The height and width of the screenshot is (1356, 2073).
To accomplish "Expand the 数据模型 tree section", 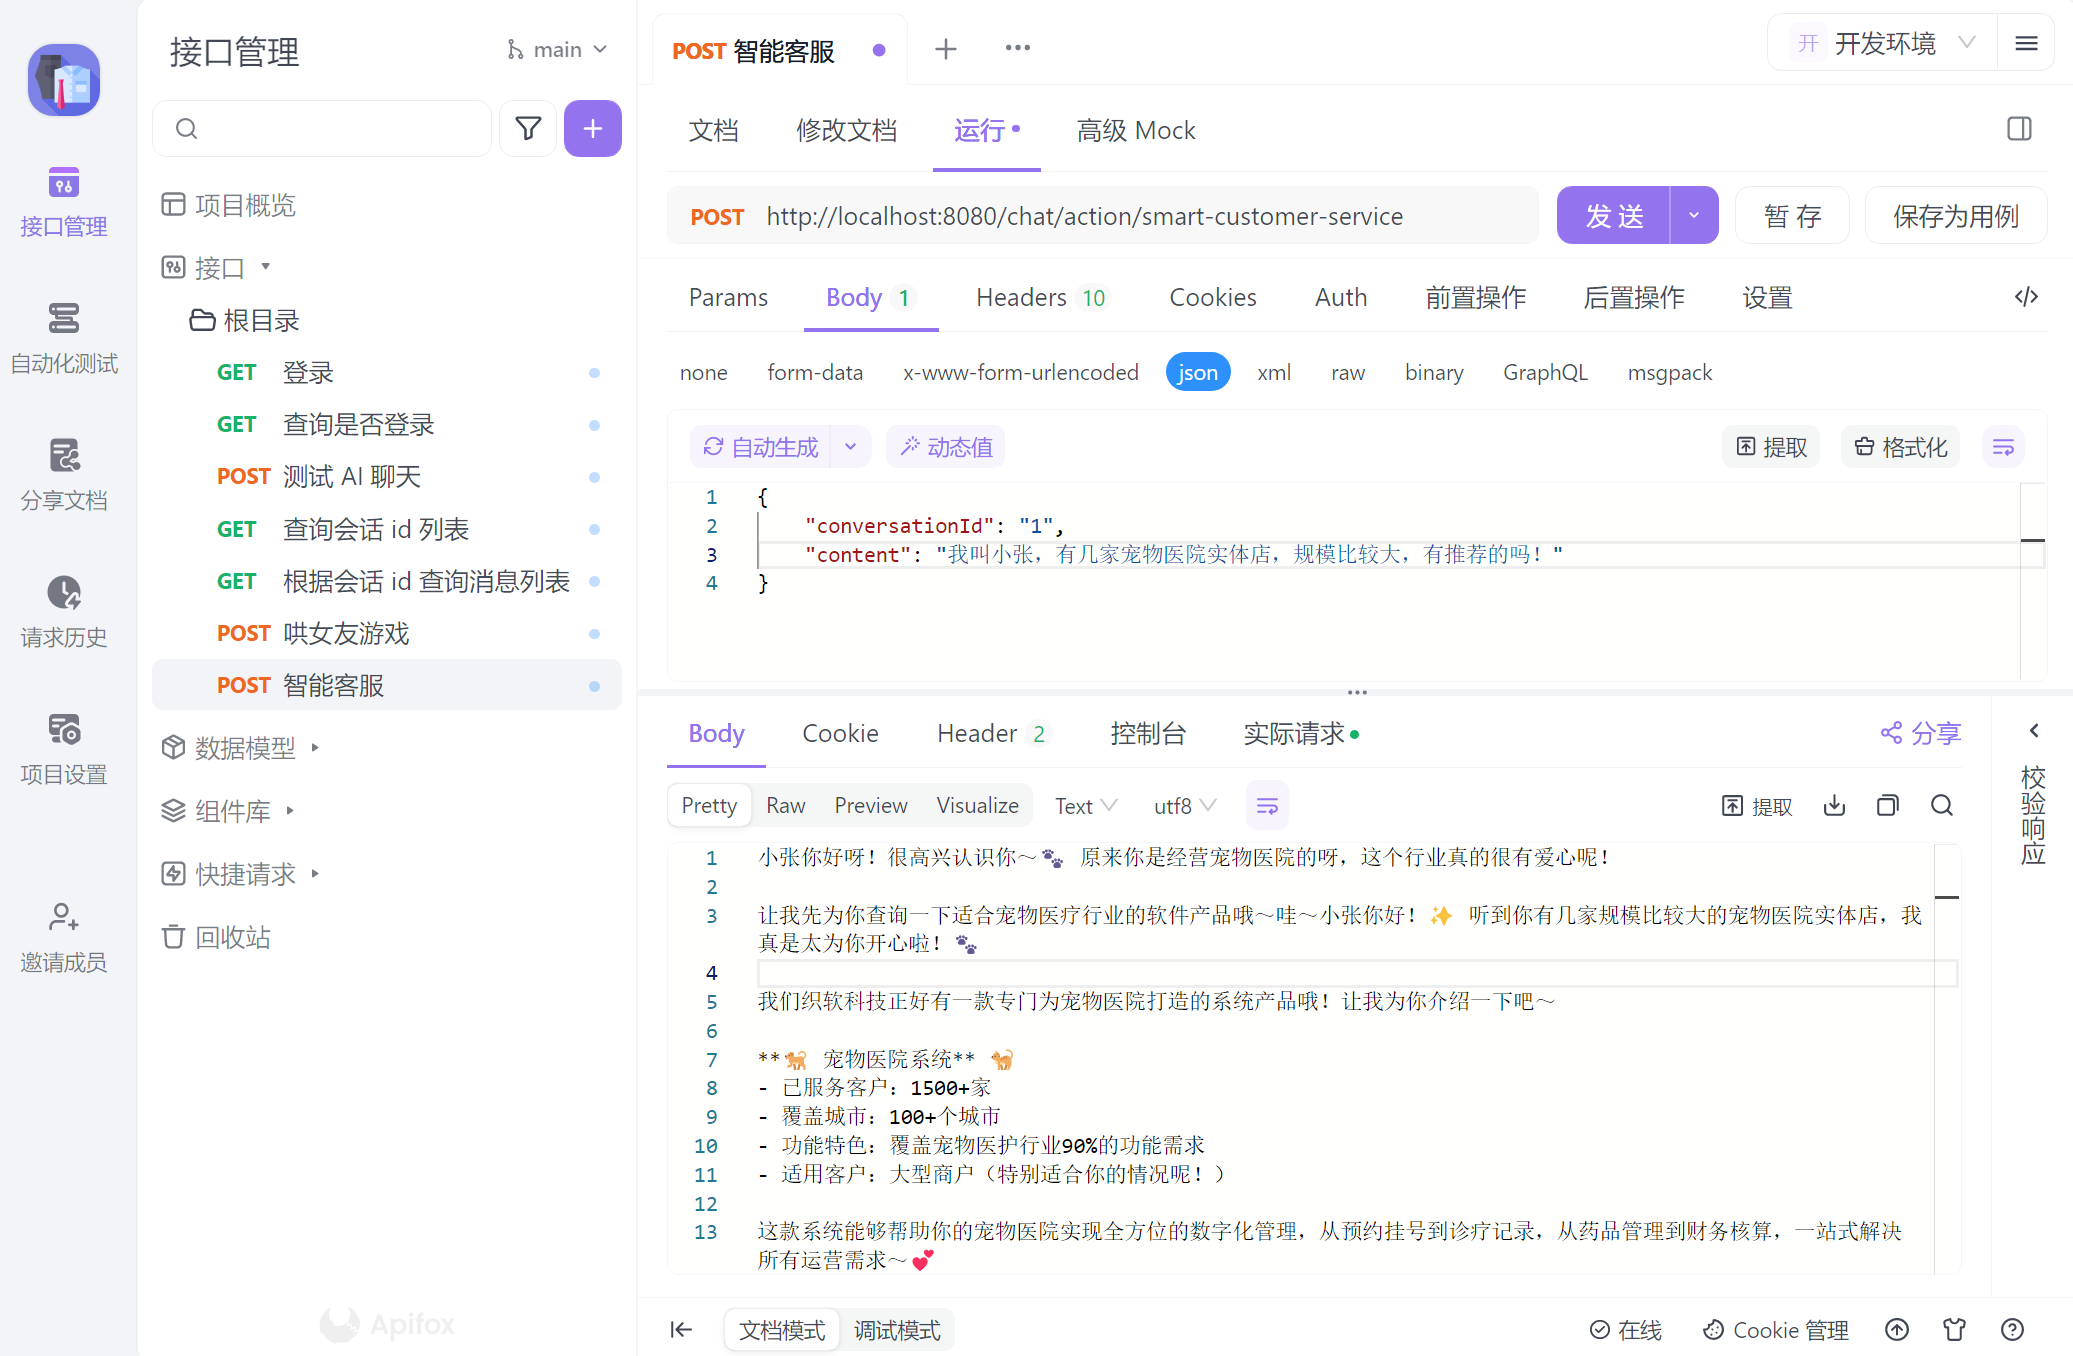I will [x=245, y=748].
